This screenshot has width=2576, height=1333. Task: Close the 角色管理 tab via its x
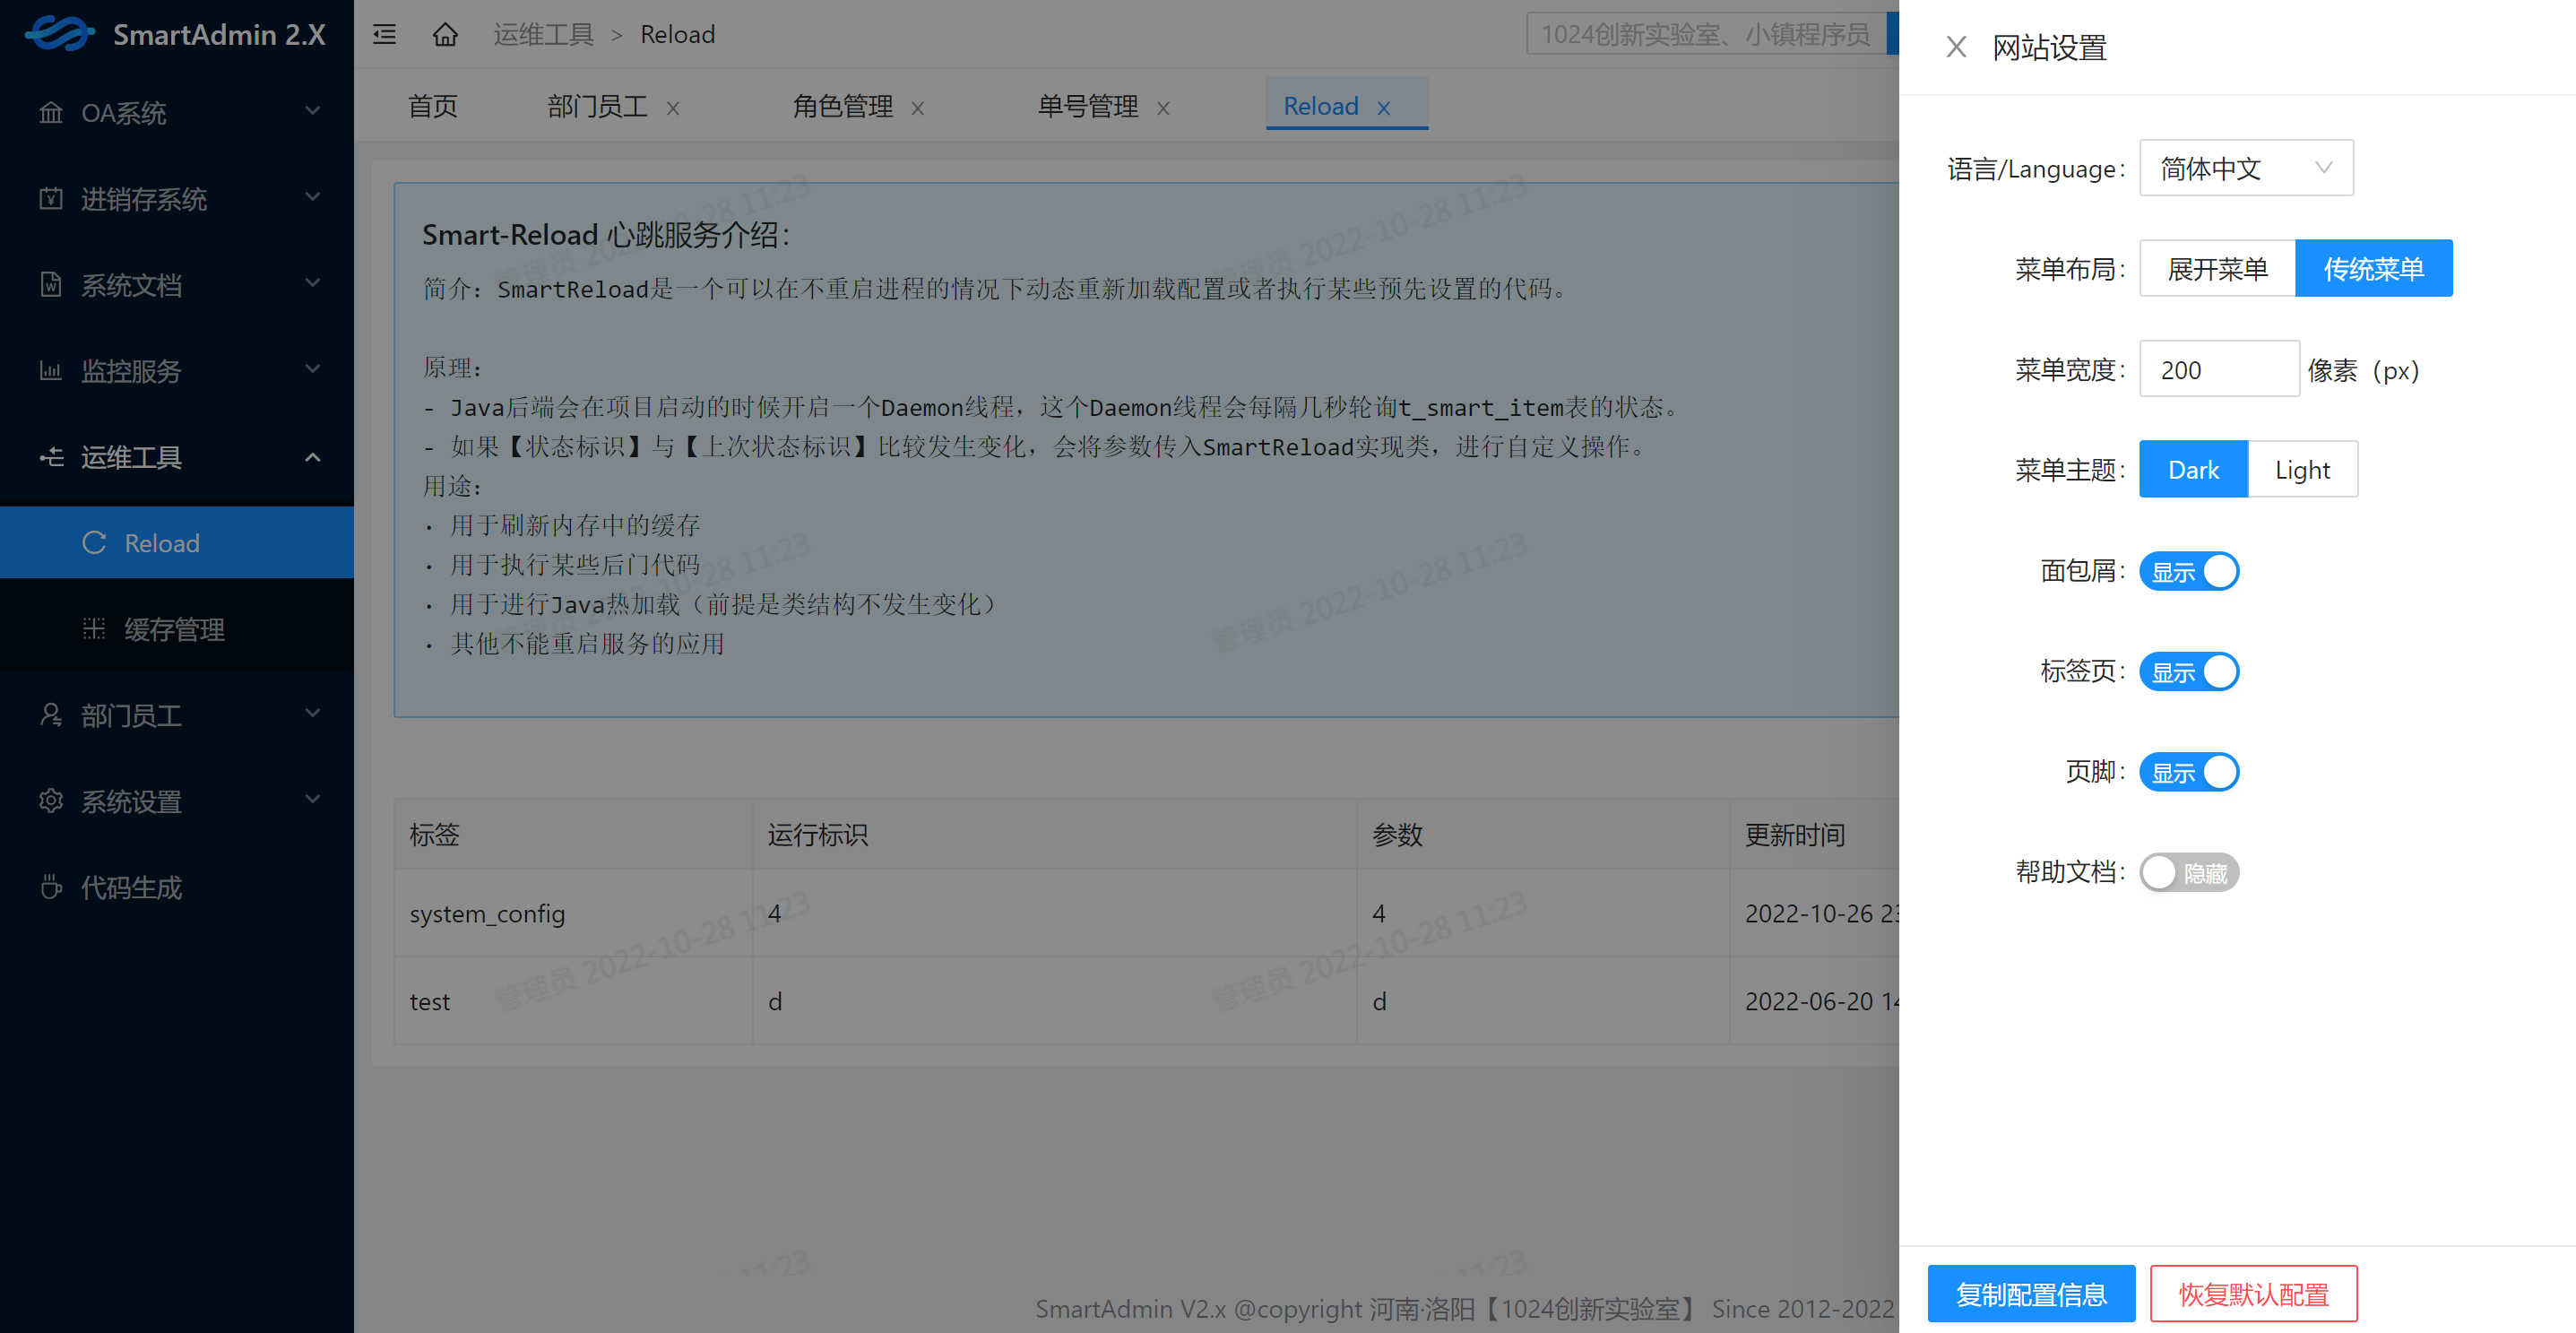click(x=917, y=108)
